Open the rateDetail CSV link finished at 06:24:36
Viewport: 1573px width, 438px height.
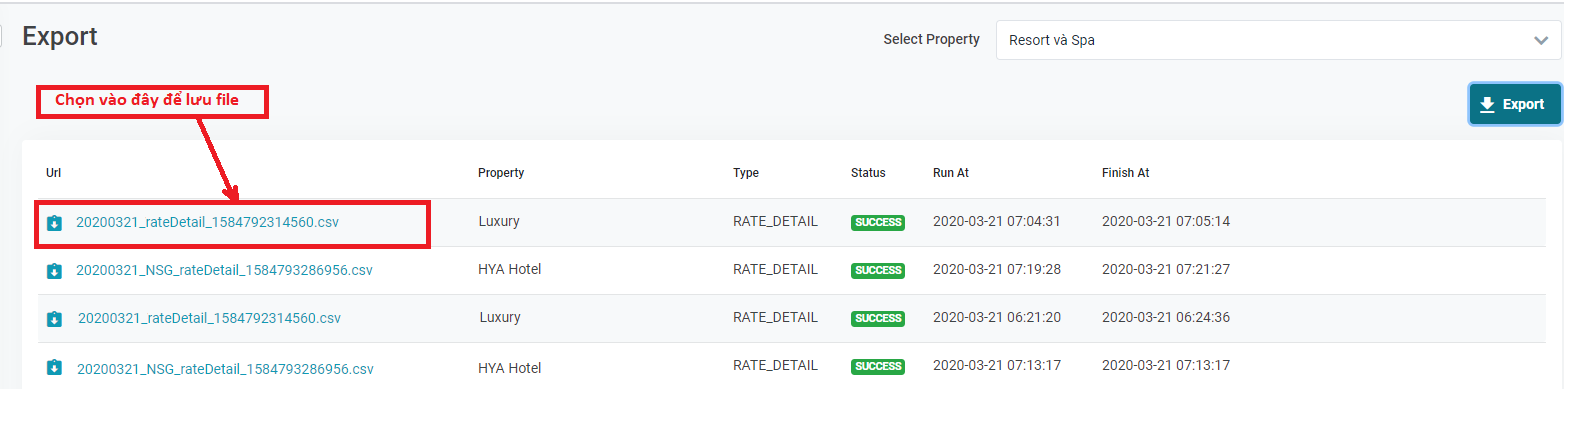pos(209,318)
